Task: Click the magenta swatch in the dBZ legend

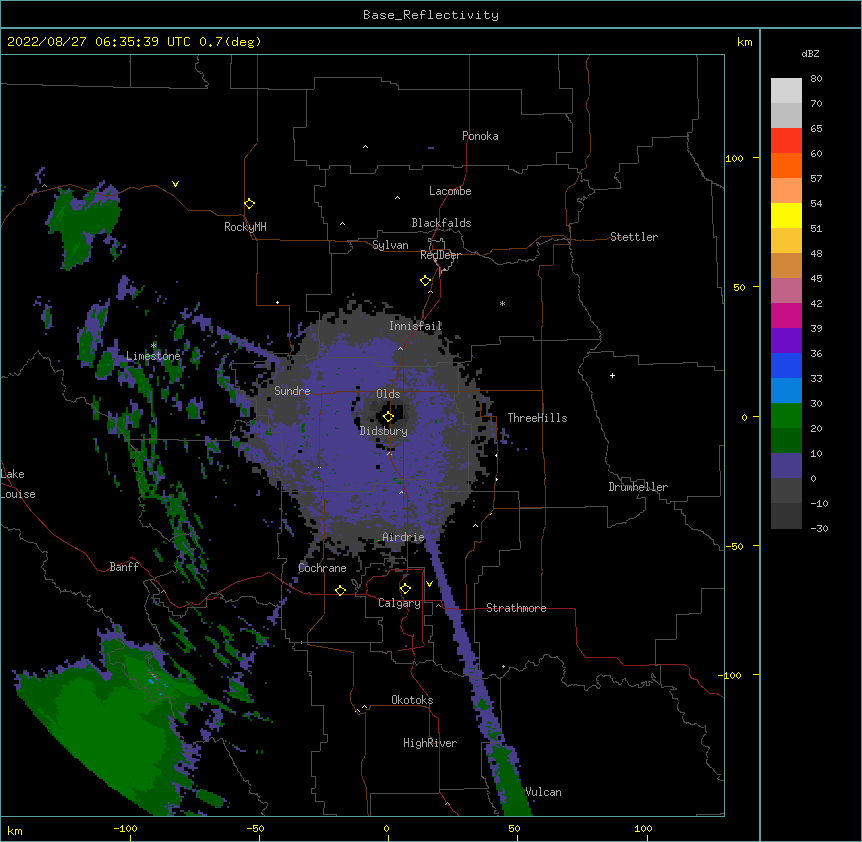Action: click(786, 315)
